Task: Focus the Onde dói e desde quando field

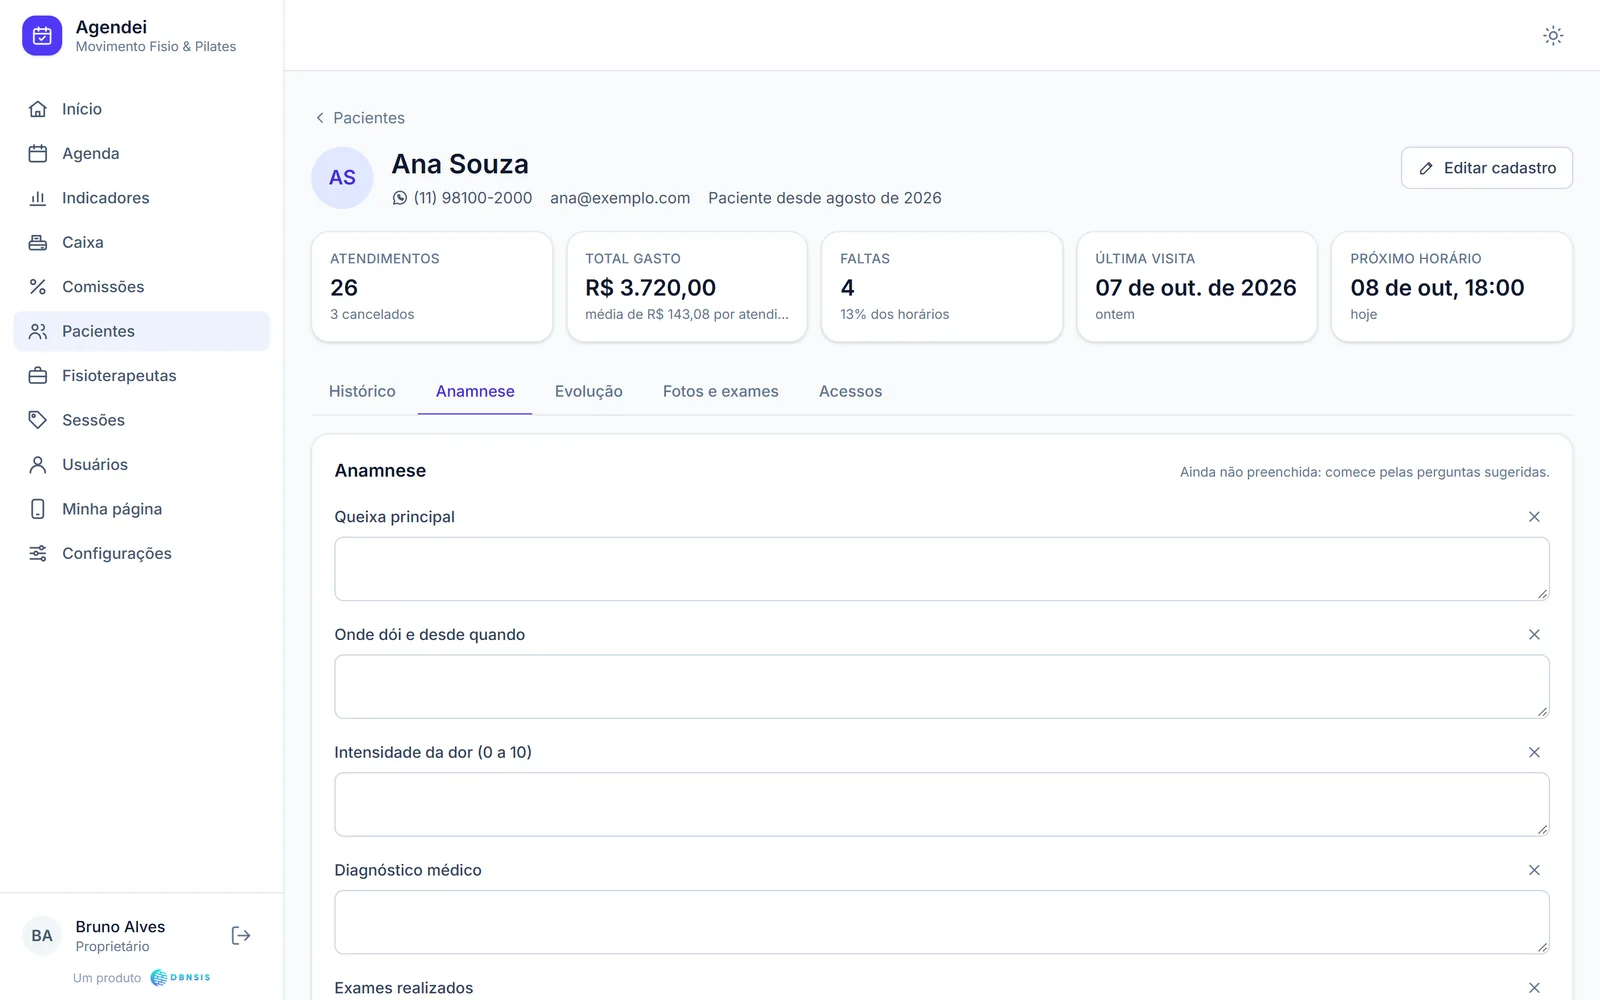Action: tap(942, 687)
